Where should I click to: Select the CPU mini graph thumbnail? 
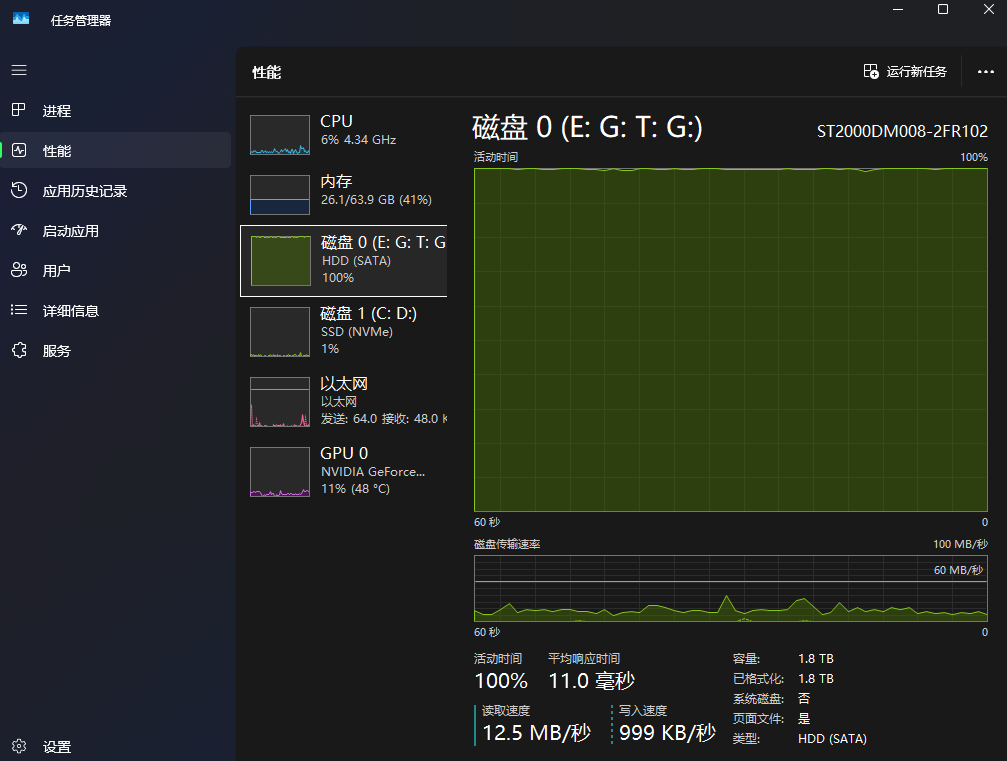280,135
